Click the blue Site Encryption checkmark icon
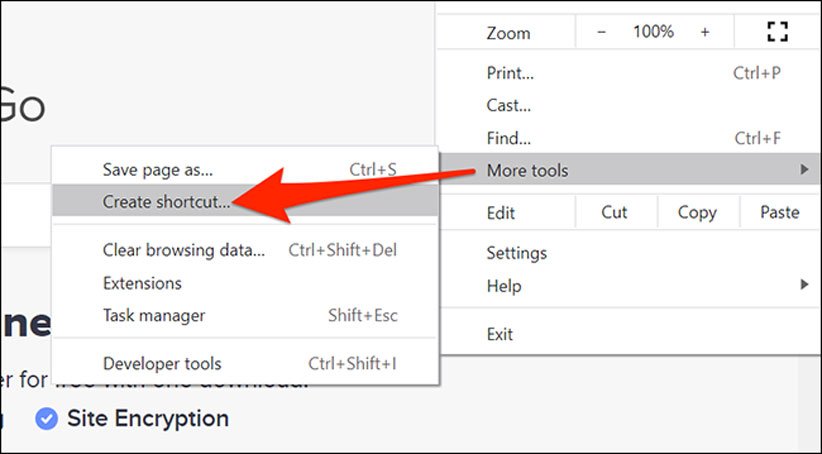This screenshot has width=822, height=454. [46, 418]
